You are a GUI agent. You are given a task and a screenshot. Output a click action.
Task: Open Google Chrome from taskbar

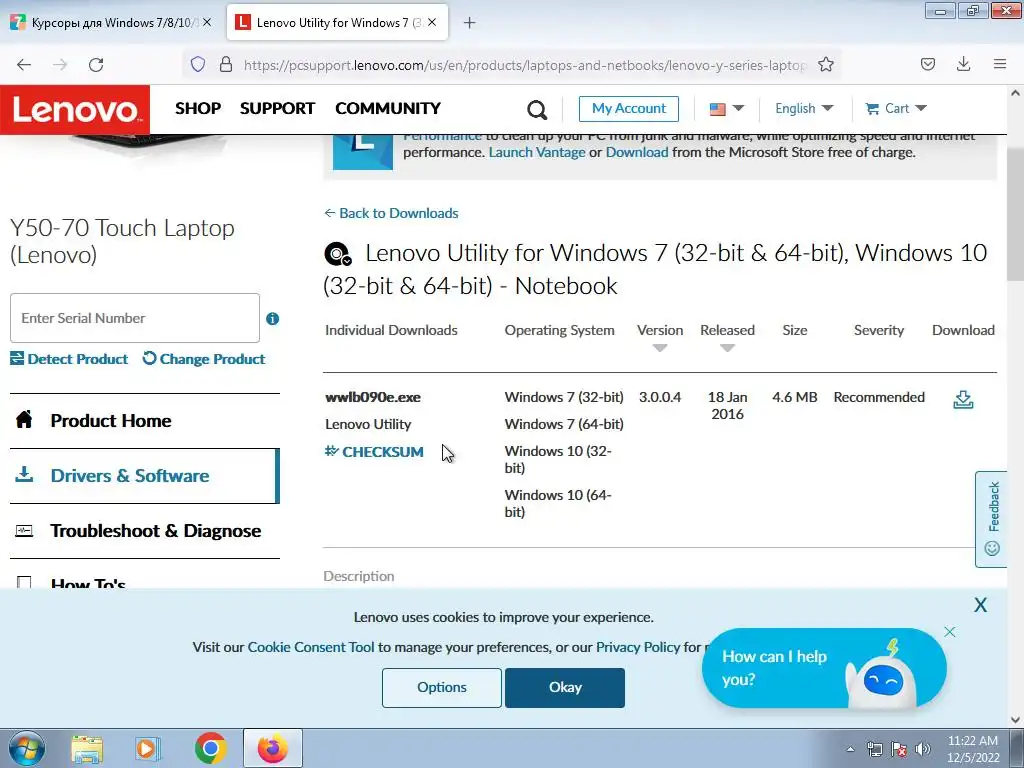coord(210,748)
